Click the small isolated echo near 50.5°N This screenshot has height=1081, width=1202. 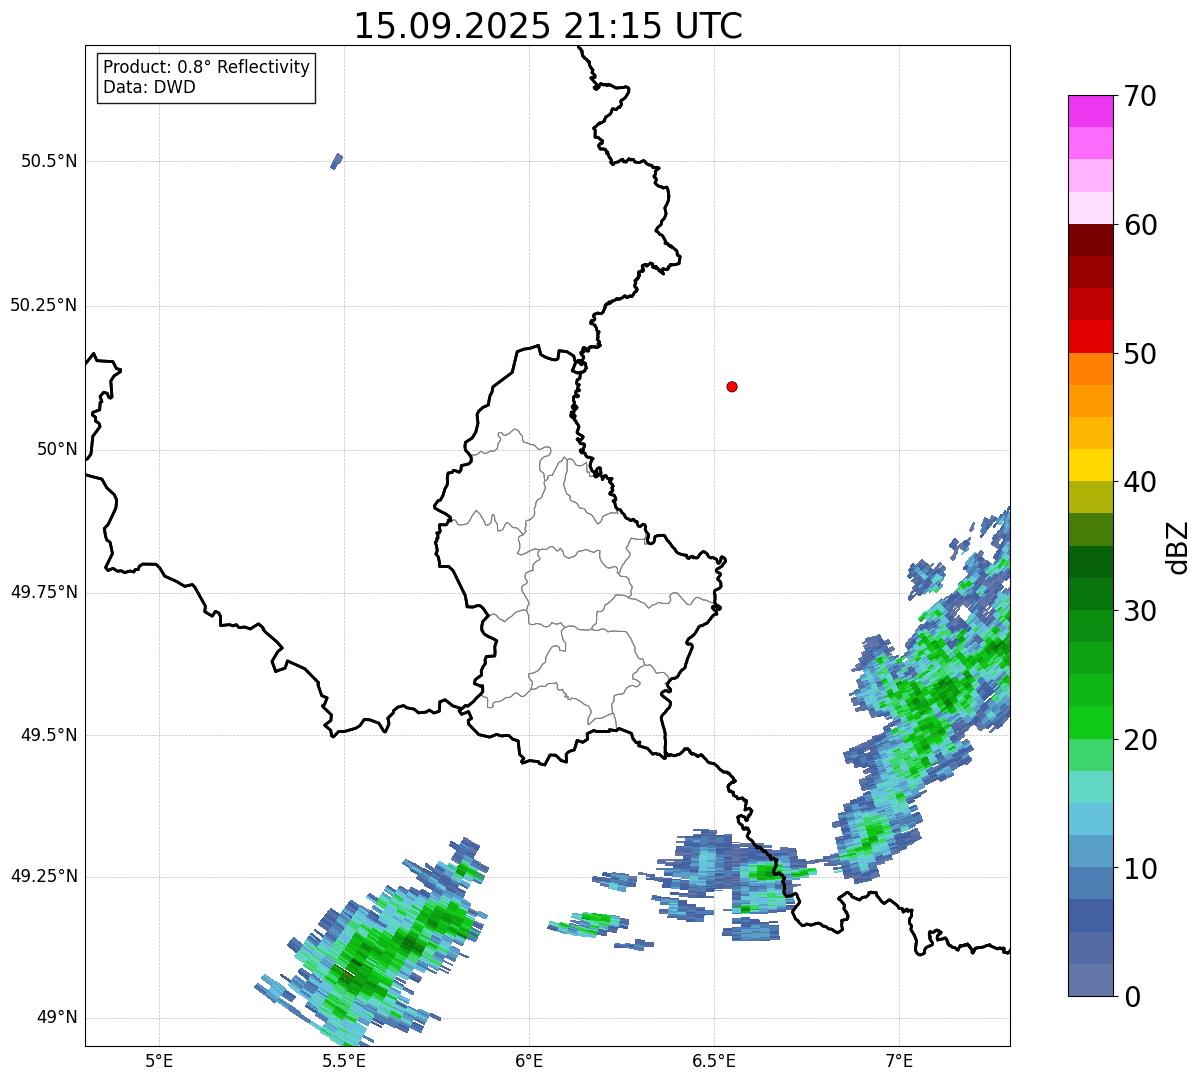click(336, 161)
